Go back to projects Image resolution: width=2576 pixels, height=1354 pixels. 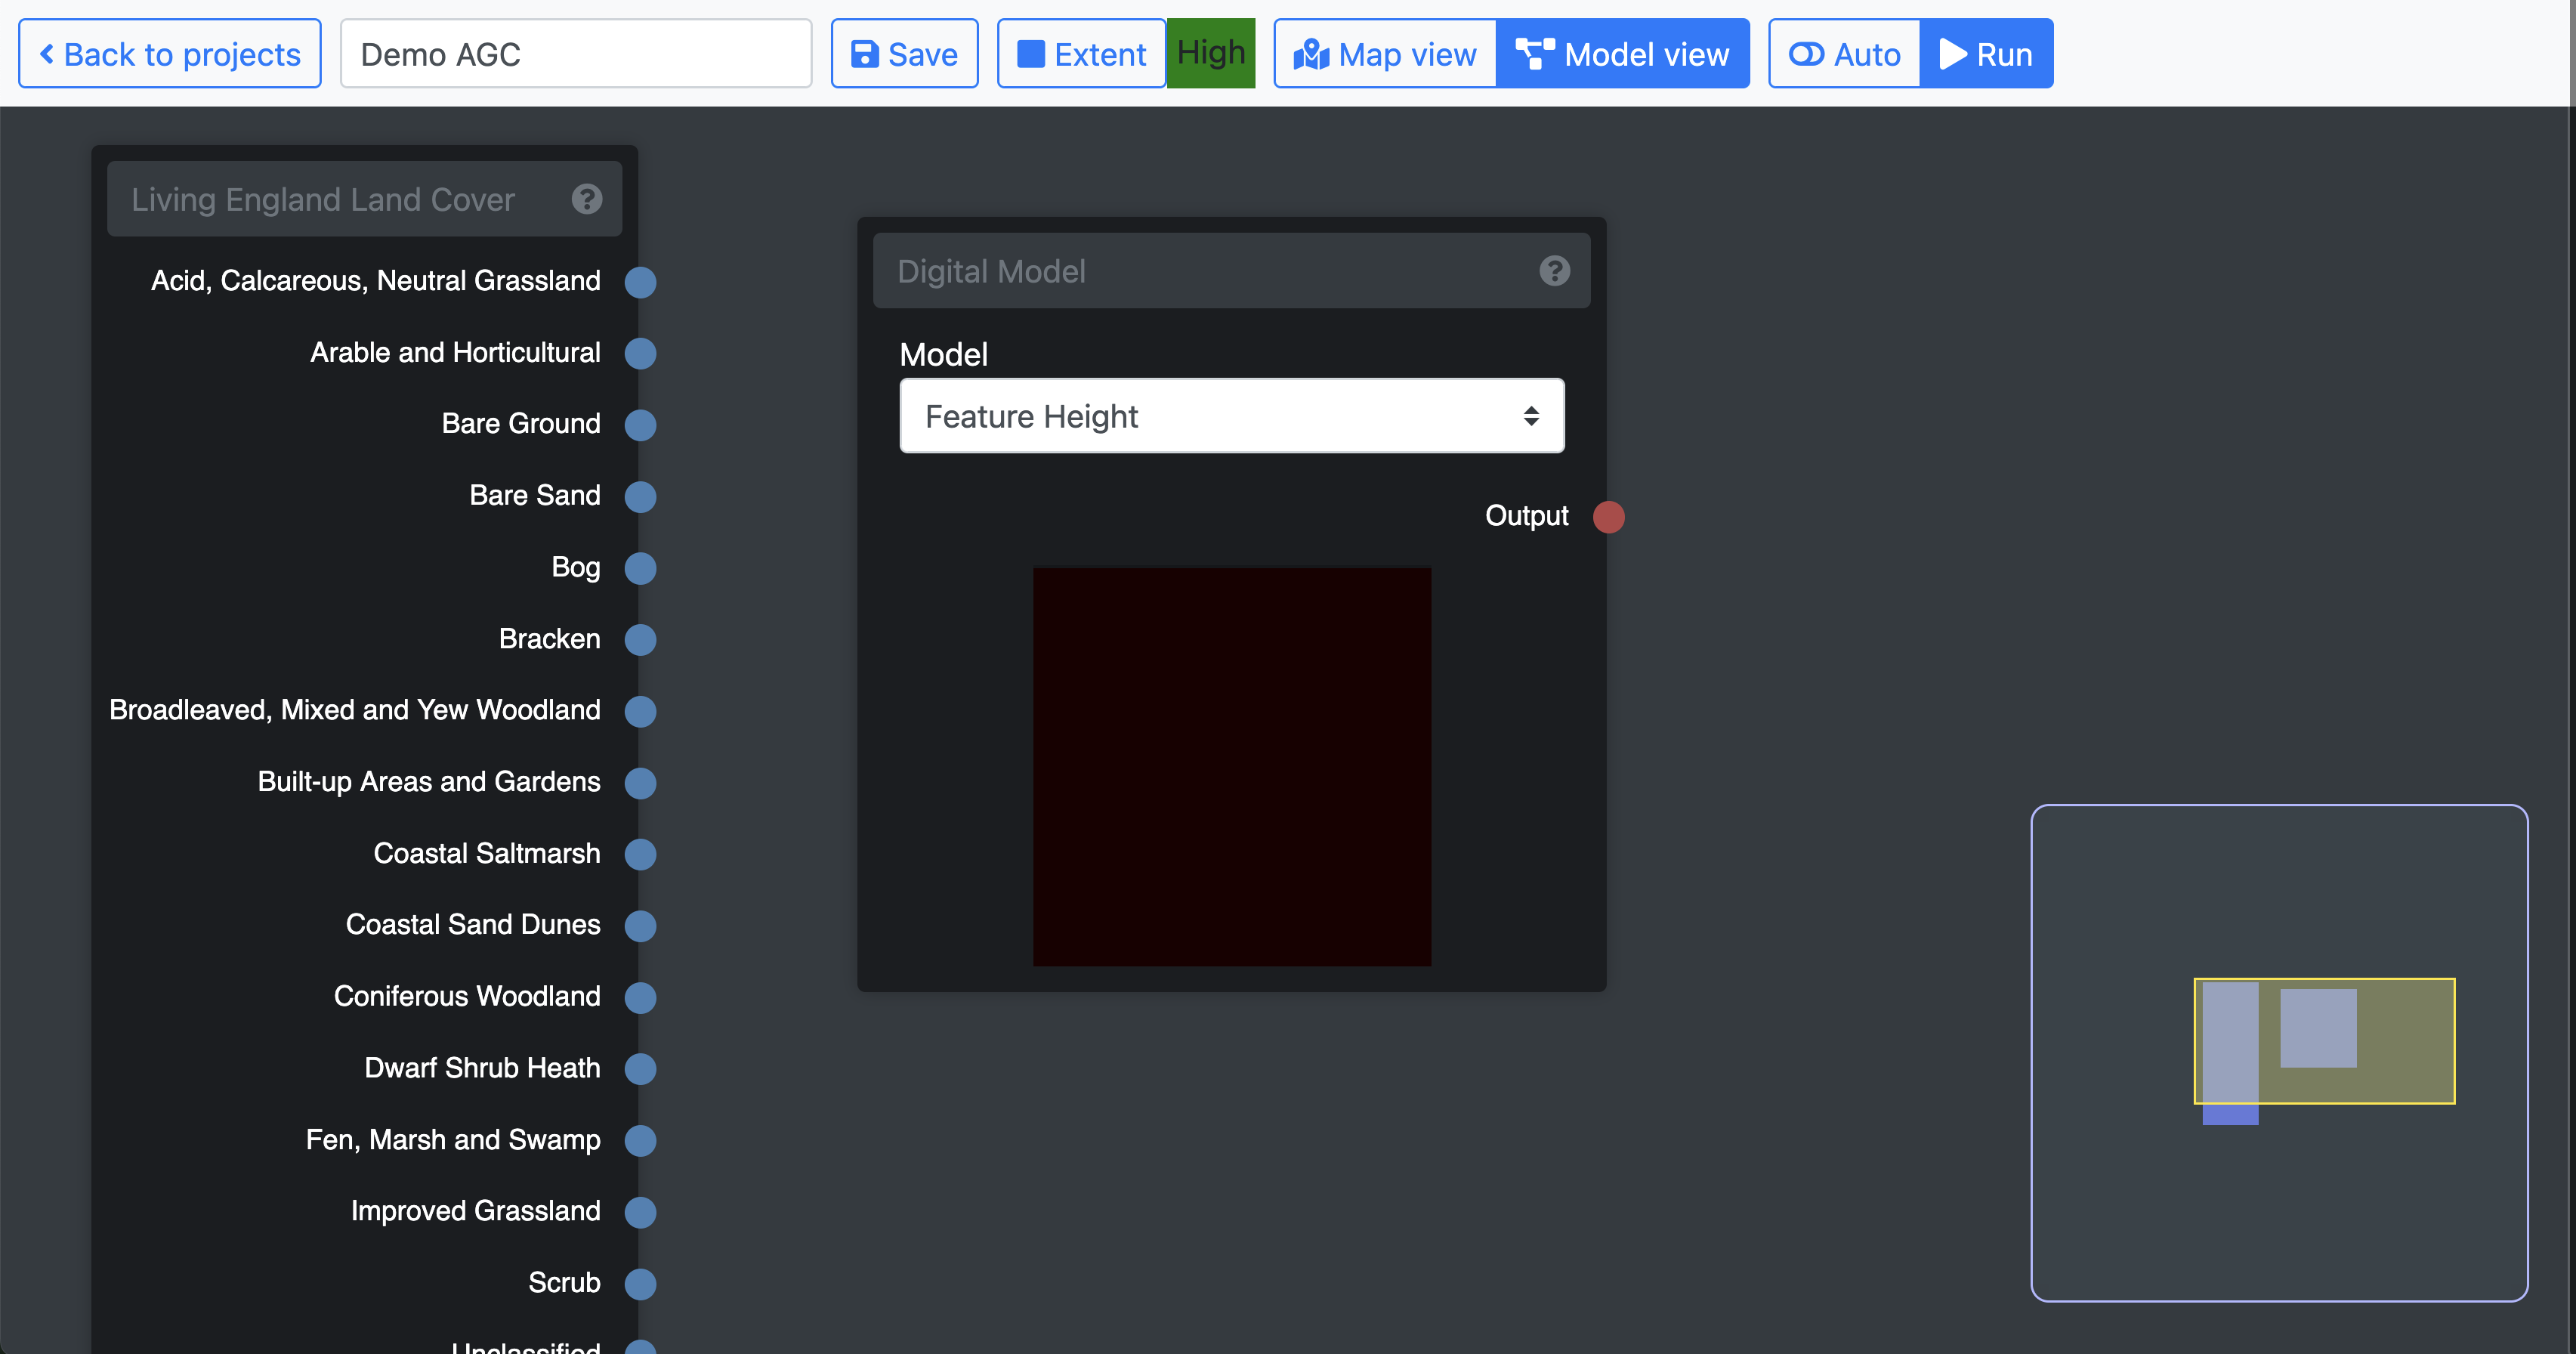click(x=170, y=54)
